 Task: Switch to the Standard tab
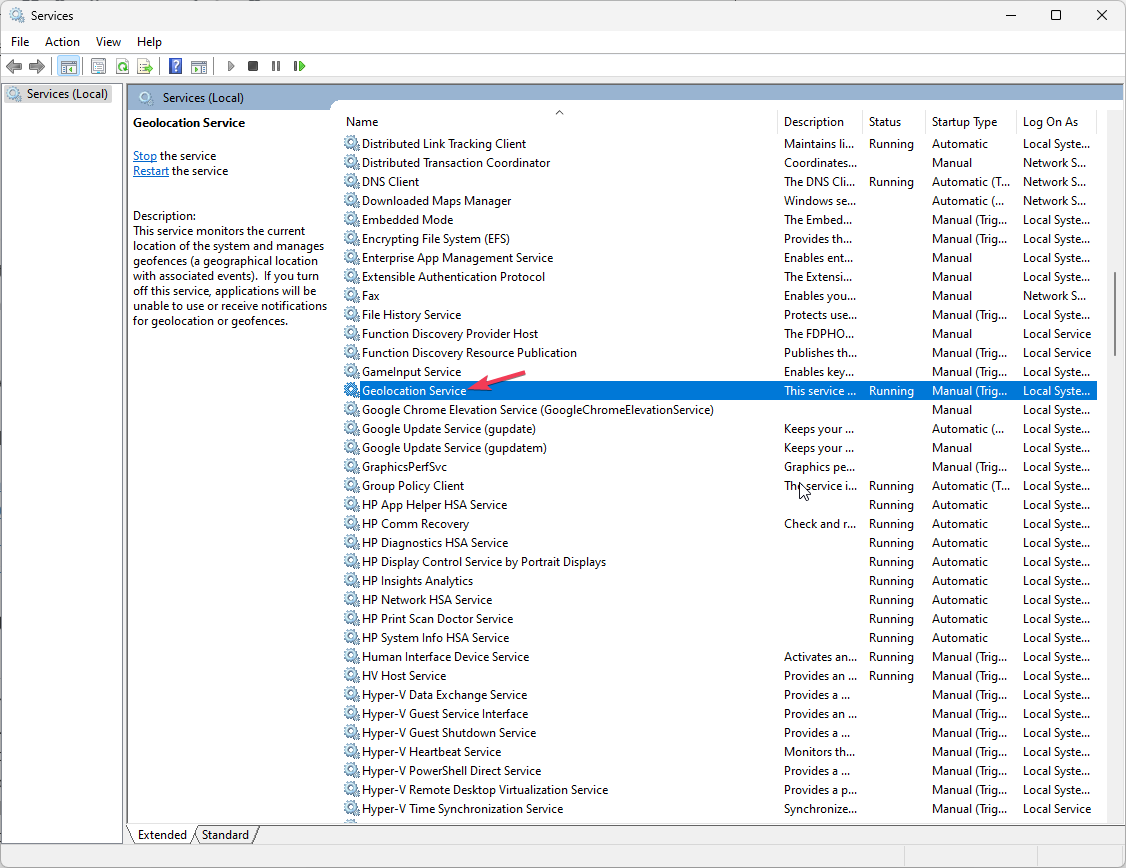point(225,835)
